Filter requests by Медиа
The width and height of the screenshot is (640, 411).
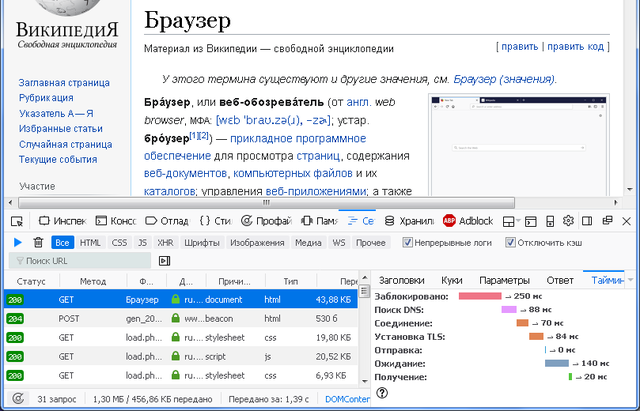click(x=308, y=242)
